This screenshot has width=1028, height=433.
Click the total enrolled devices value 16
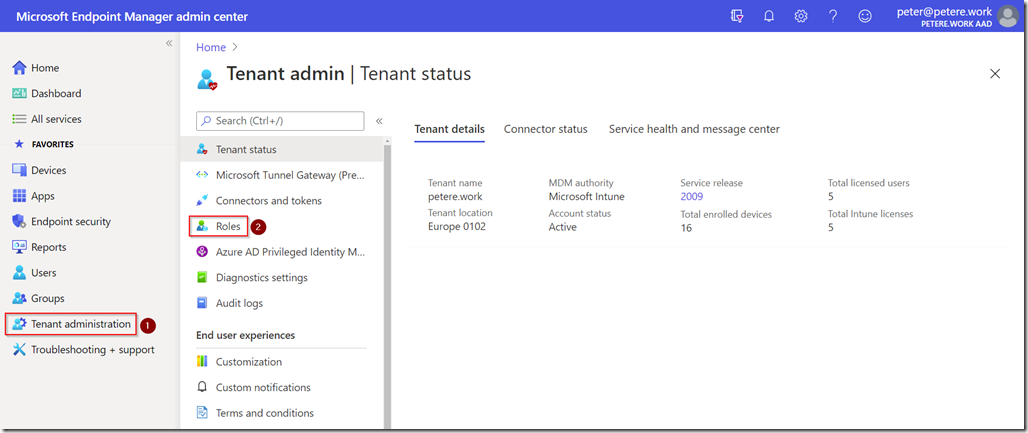coord(686,228)
